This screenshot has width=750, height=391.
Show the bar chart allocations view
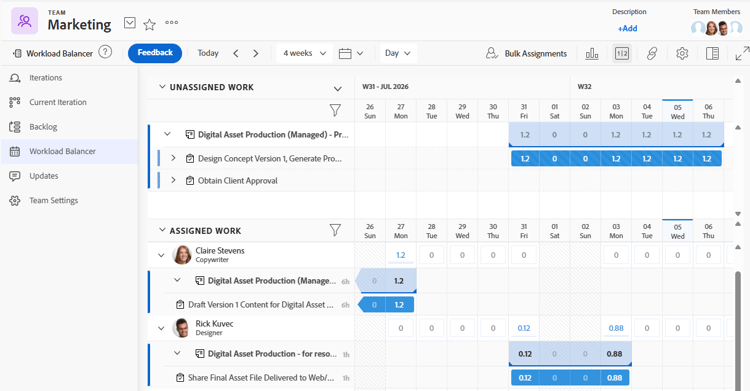pos(592,54)
